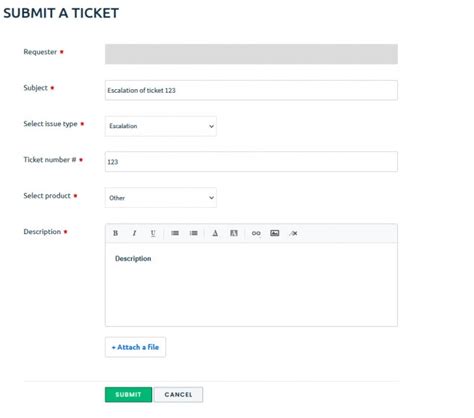Insert an image into the description
This screenshot has width=474, height=418.
pyautogui.click(x=275, y=233)
